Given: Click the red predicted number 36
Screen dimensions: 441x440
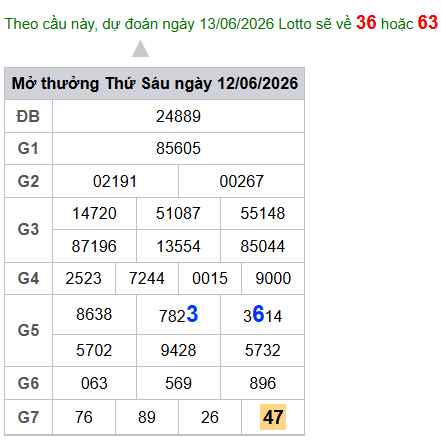Looking at the screenshot, I should click(366, 23).
